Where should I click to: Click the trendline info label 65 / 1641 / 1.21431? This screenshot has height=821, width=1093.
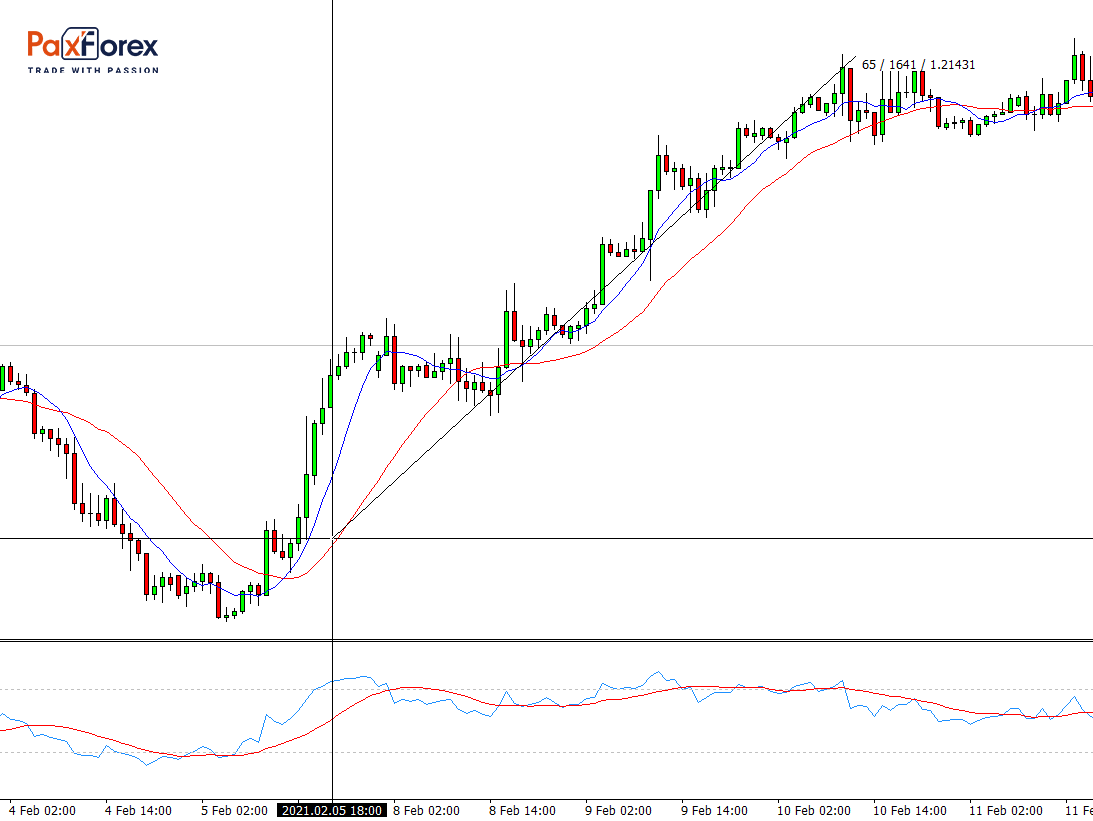pyautogui.click(x=919, y=65)
